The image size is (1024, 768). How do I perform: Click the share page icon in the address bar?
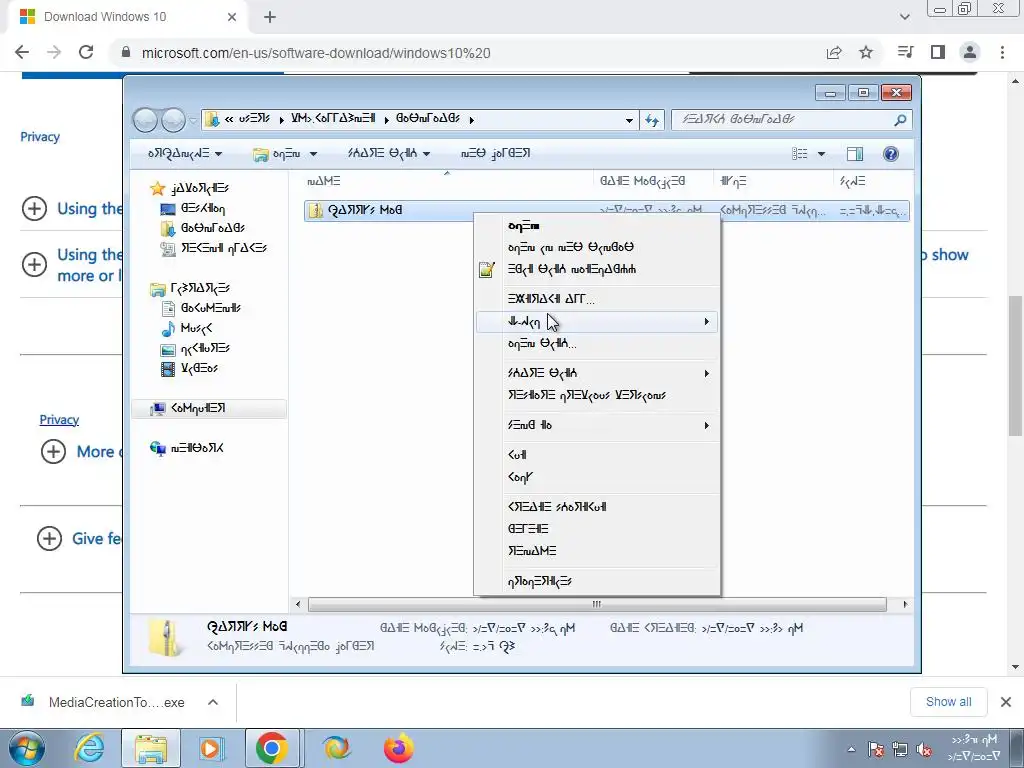834,52
